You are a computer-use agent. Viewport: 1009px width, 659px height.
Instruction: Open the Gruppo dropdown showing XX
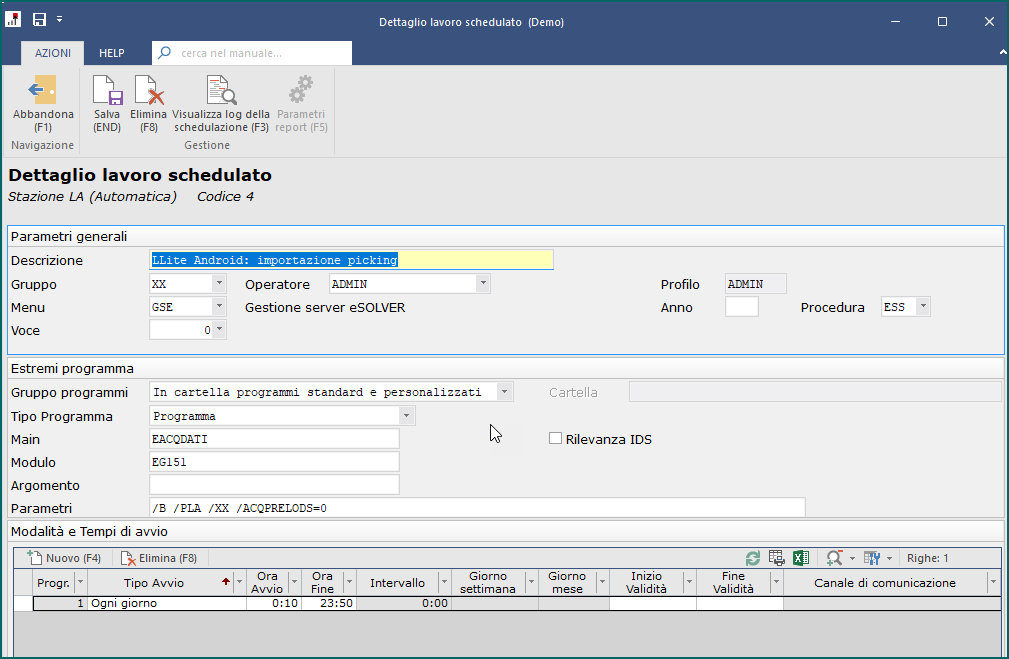(x=219, y=284)
